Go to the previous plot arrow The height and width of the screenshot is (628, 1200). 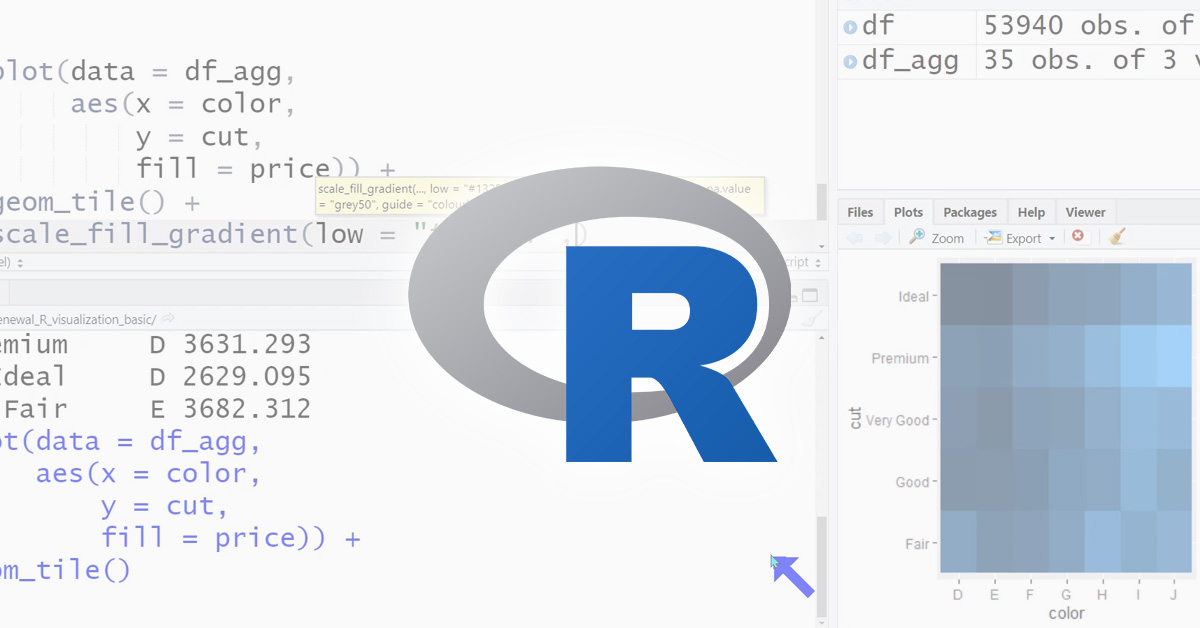tap(855, 237)
